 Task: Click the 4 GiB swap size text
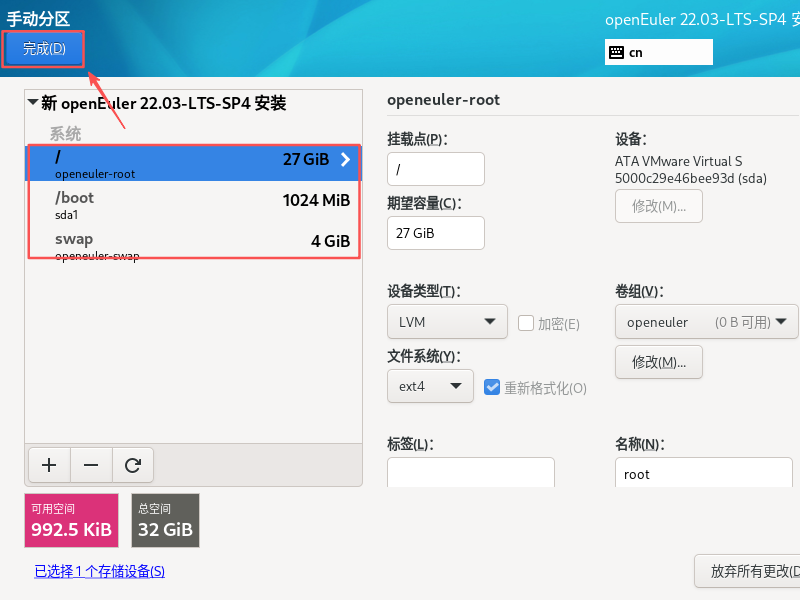point(331,241)
